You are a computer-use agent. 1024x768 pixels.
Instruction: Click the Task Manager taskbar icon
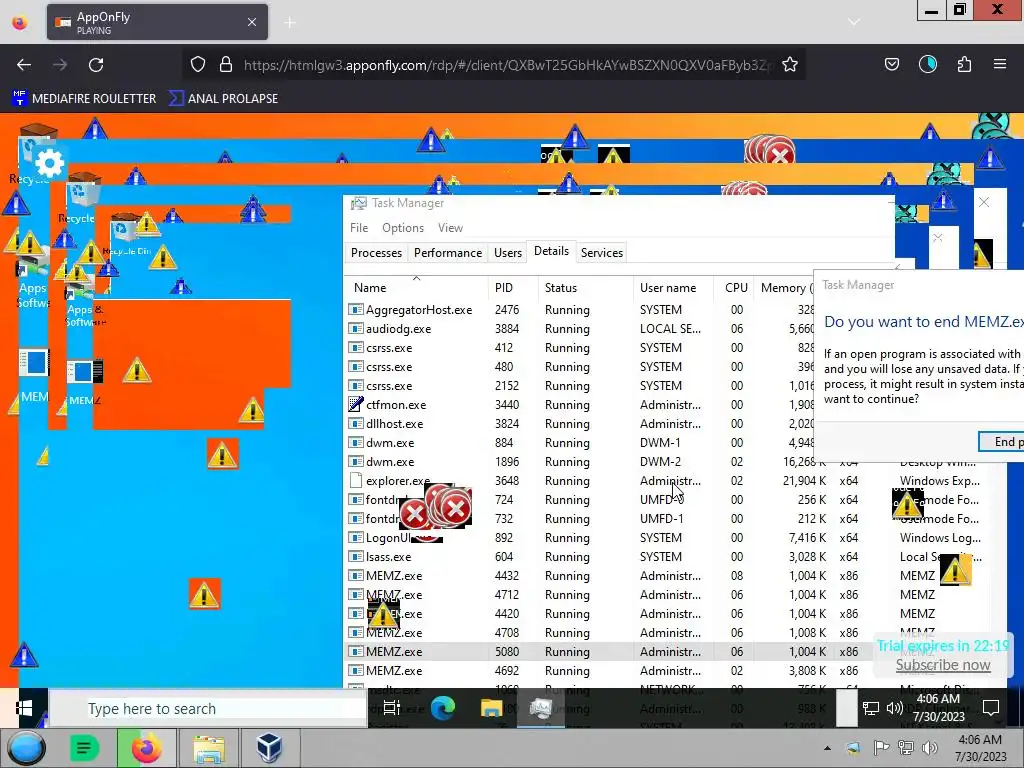tap(541, 708)
